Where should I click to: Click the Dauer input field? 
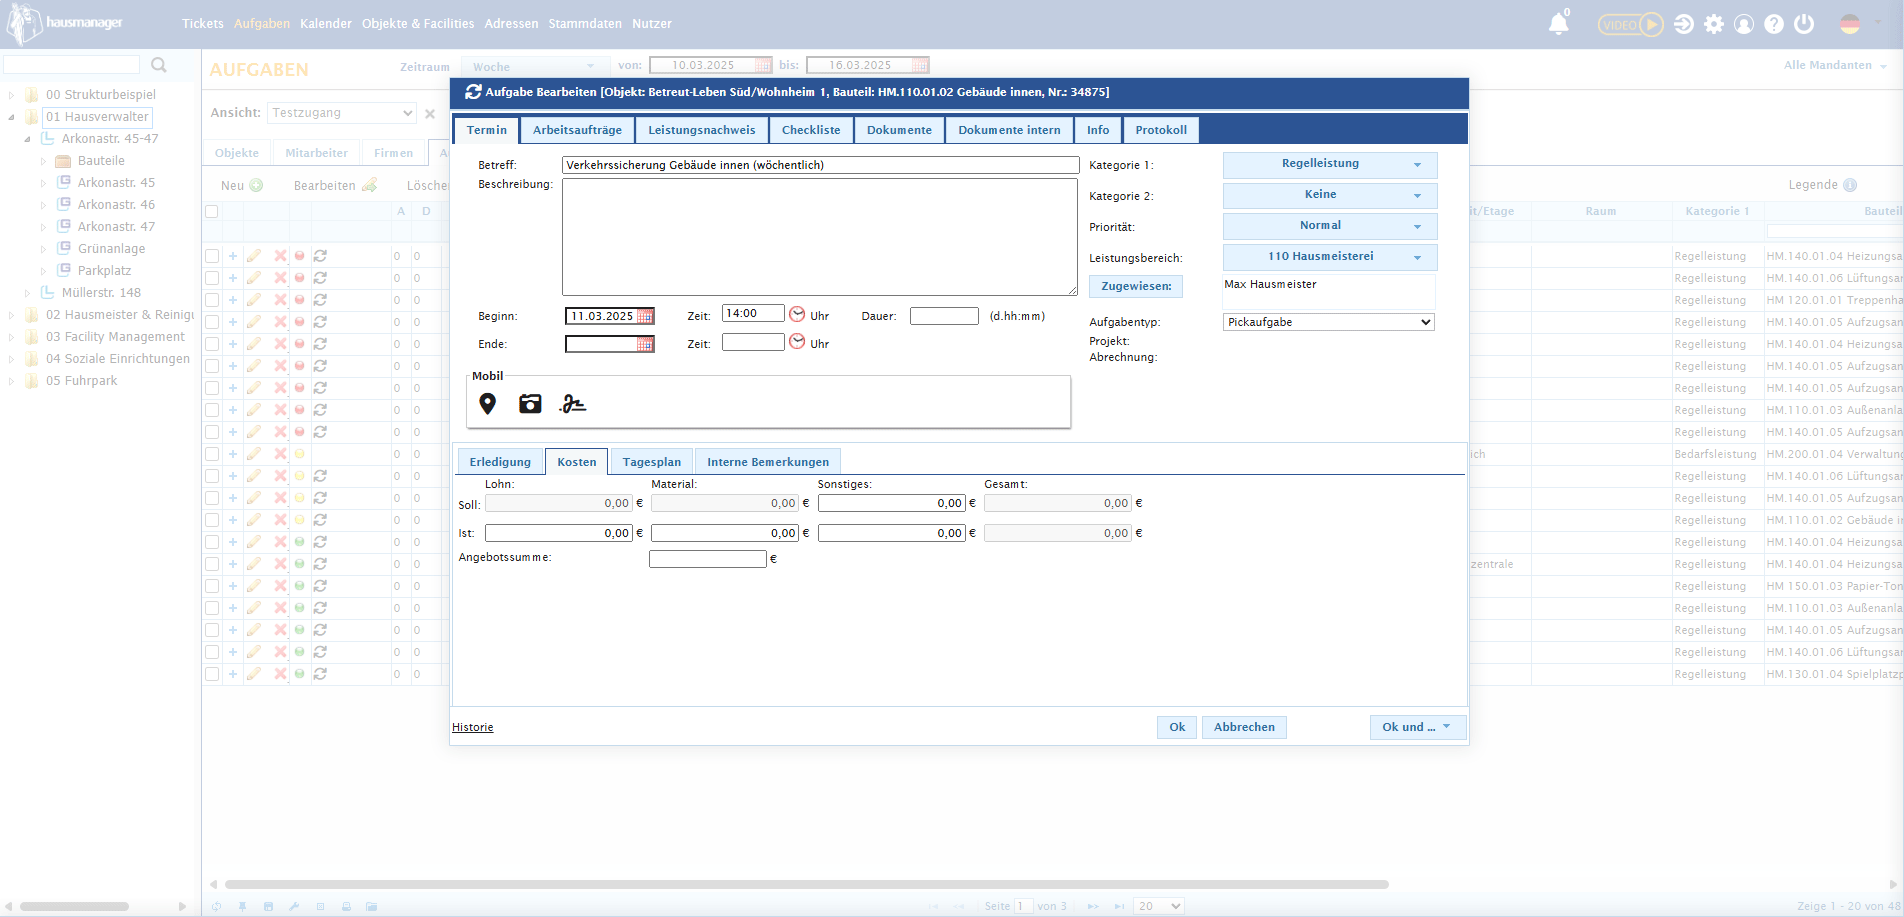click(x=944, y=316)
